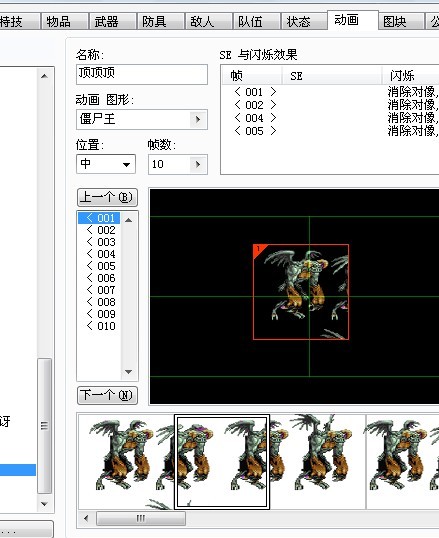Viewport: 439px width, 538px height.
Task: Select the highlighted blue entry in left list
Action: point(18,470)
